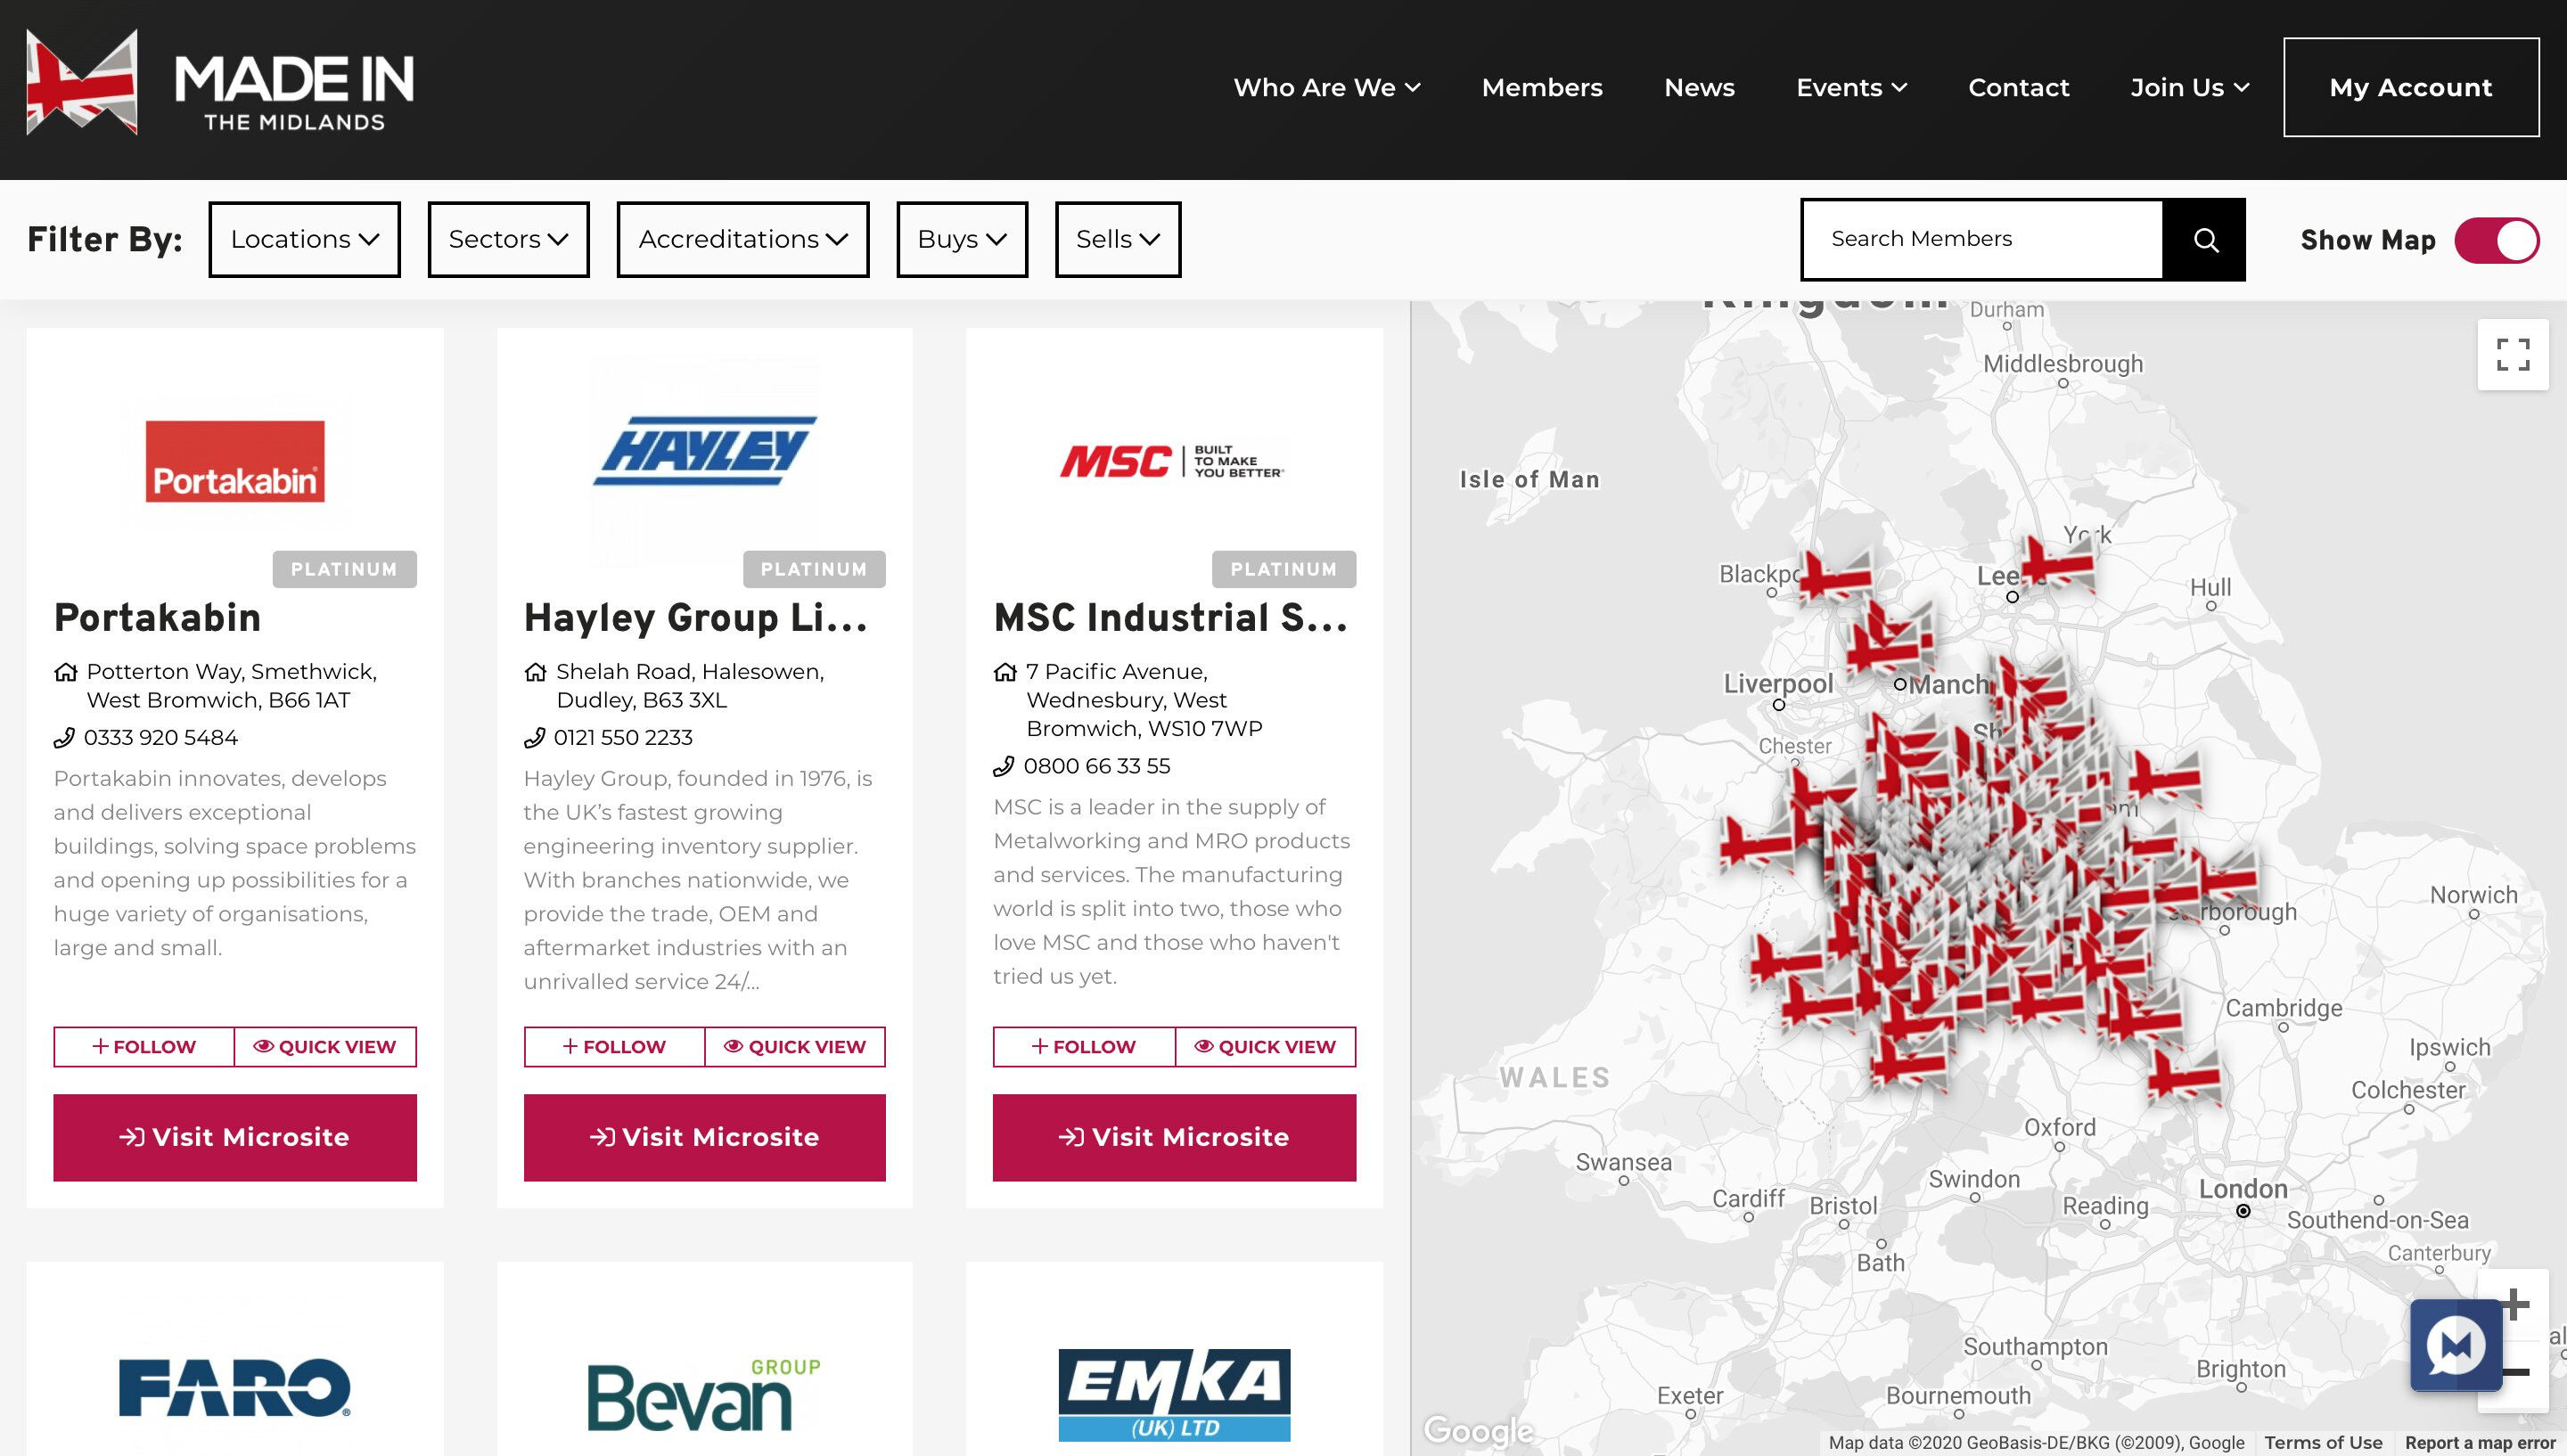This screenshot has height=1456, width=2567.
Task: Visit Portakabin microsite
Action: tap(235, 1137)
